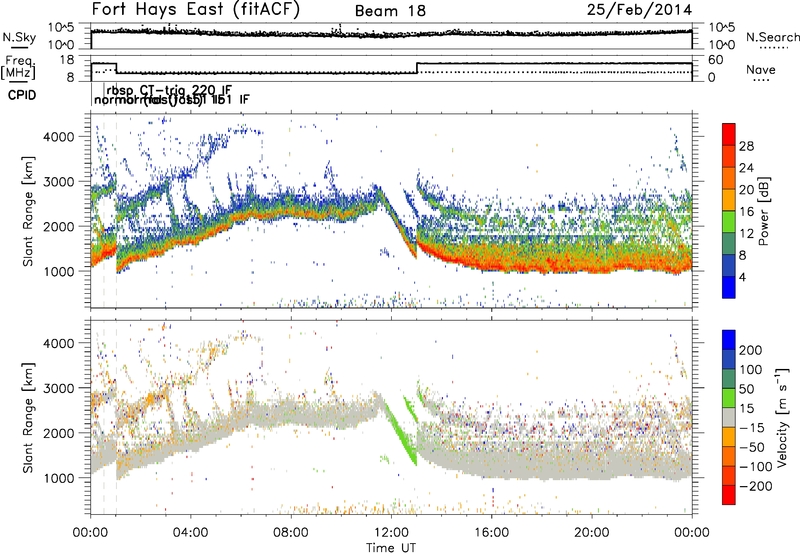Click the '15' label on Velocity colorbar
Viewport: 800px width, 554px height.
point(746,409)
